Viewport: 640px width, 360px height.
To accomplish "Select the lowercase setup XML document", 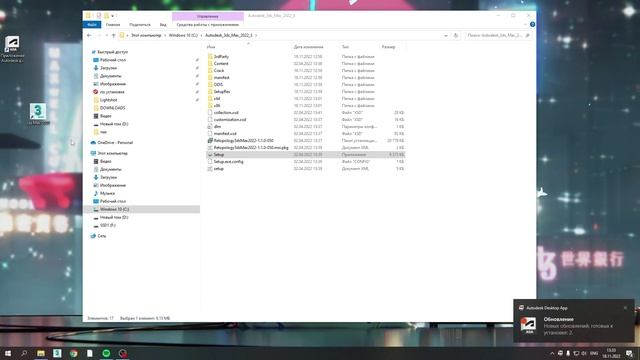I will pyautogui.click(x=218, y=168).
